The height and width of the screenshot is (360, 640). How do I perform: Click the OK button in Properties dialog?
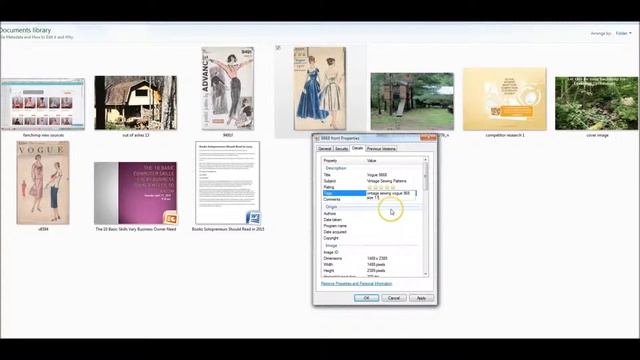click(x=367, y=298)
